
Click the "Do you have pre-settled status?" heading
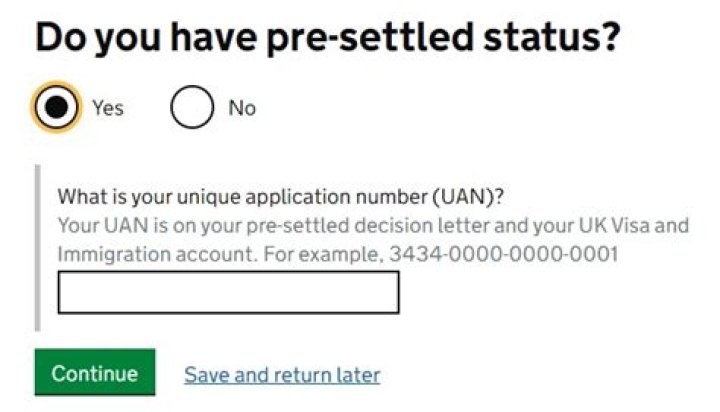(x=328, y=37)
